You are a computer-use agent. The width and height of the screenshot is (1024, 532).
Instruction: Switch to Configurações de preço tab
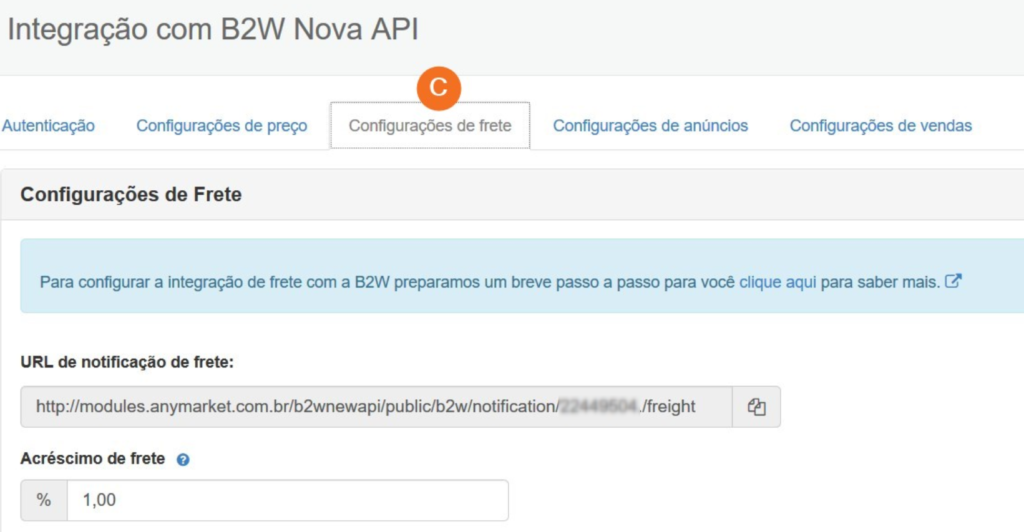tap(221, 125)
